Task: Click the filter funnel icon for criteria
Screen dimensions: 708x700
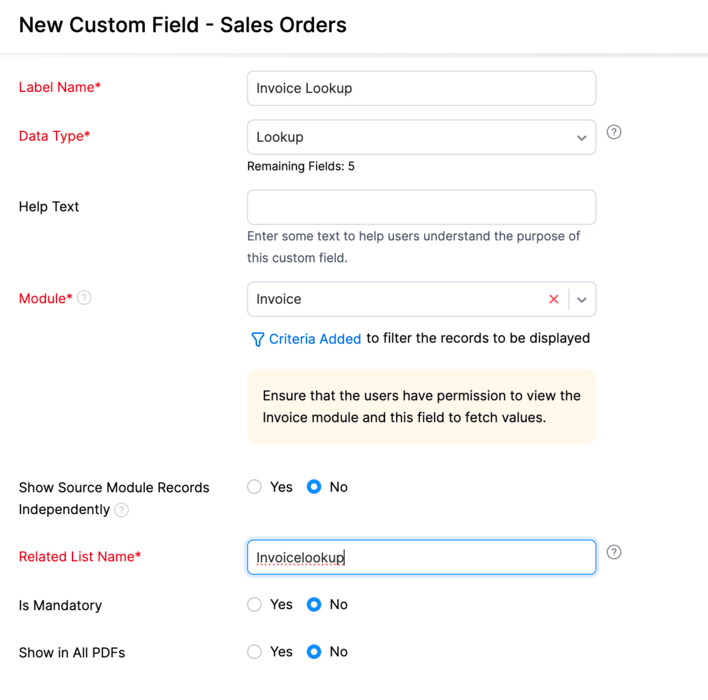Action: pos(257,339)
